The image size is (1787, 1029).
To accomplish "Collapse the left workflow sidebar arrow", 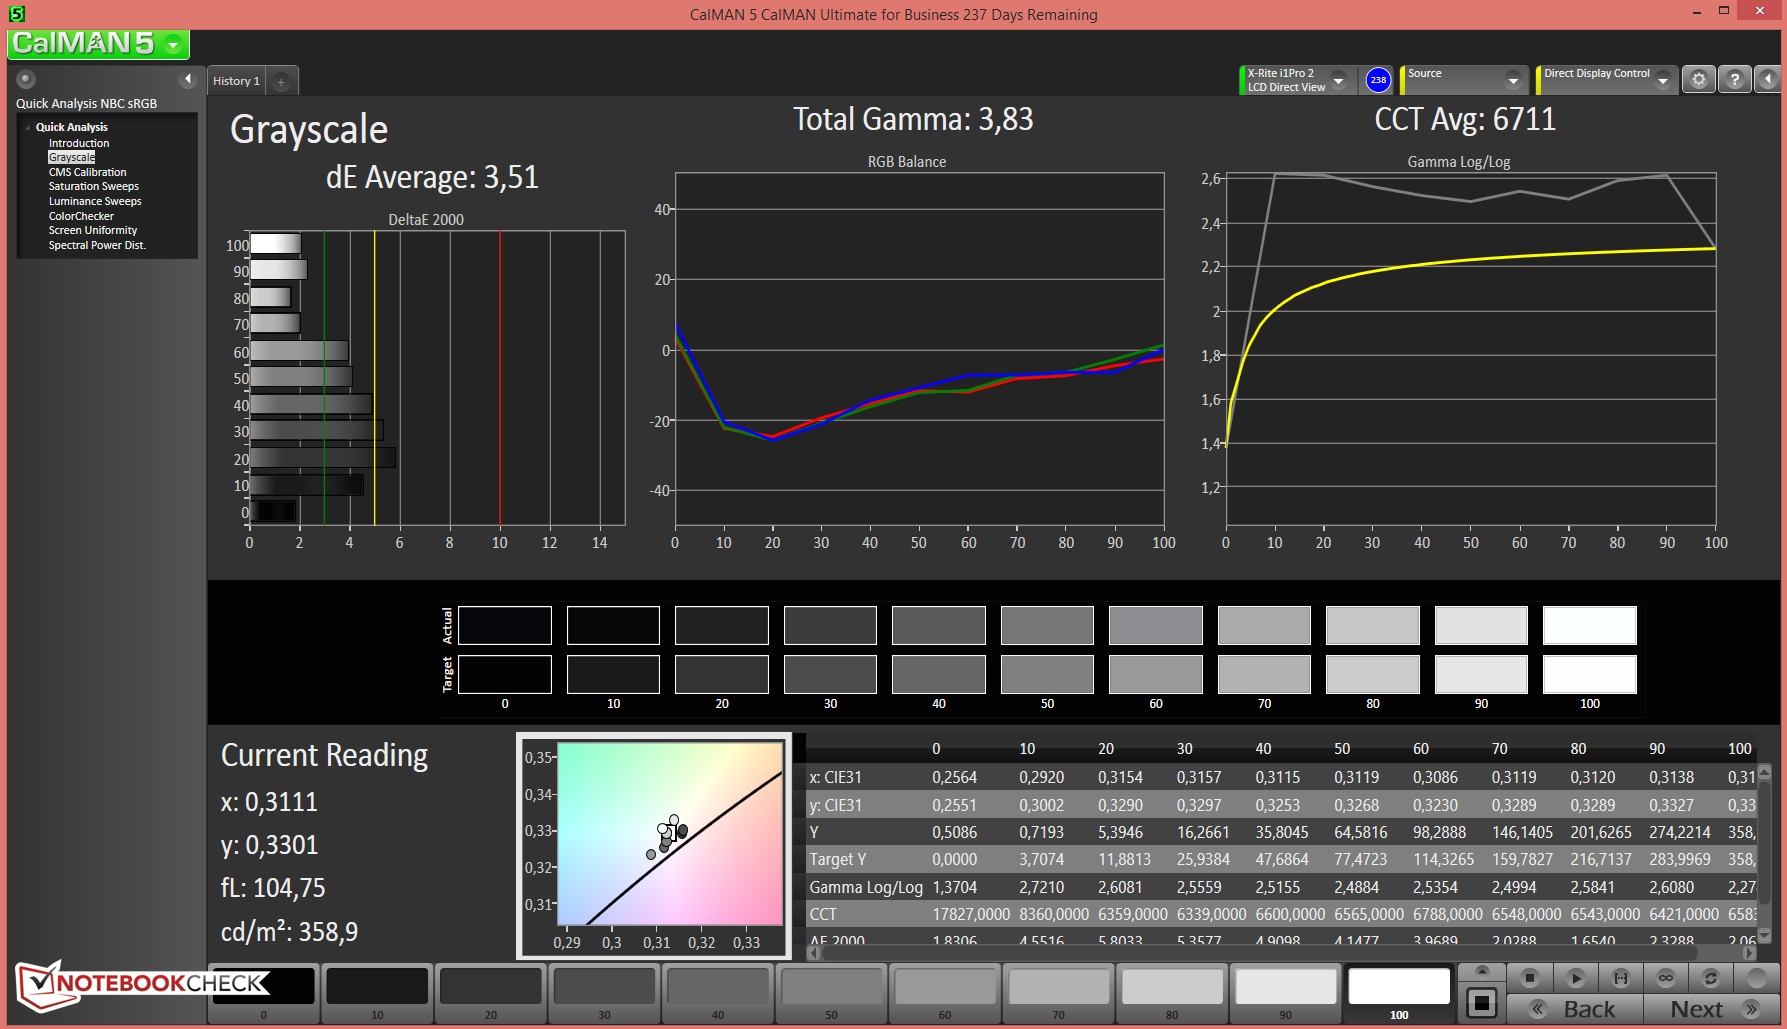I will click(x=187, y=79).
